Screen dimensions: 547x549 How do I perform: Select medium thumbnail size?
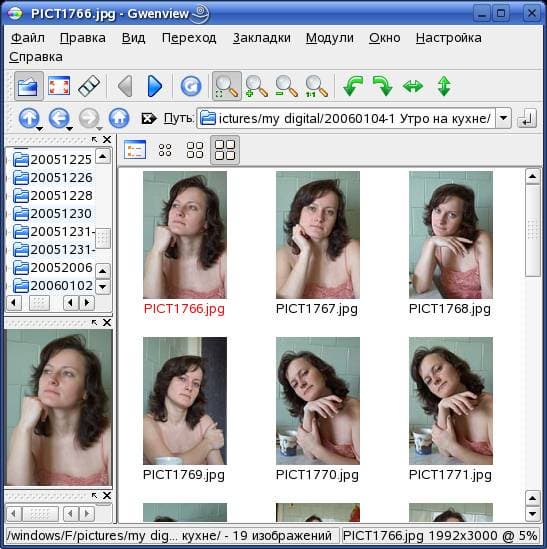point(195,150)
